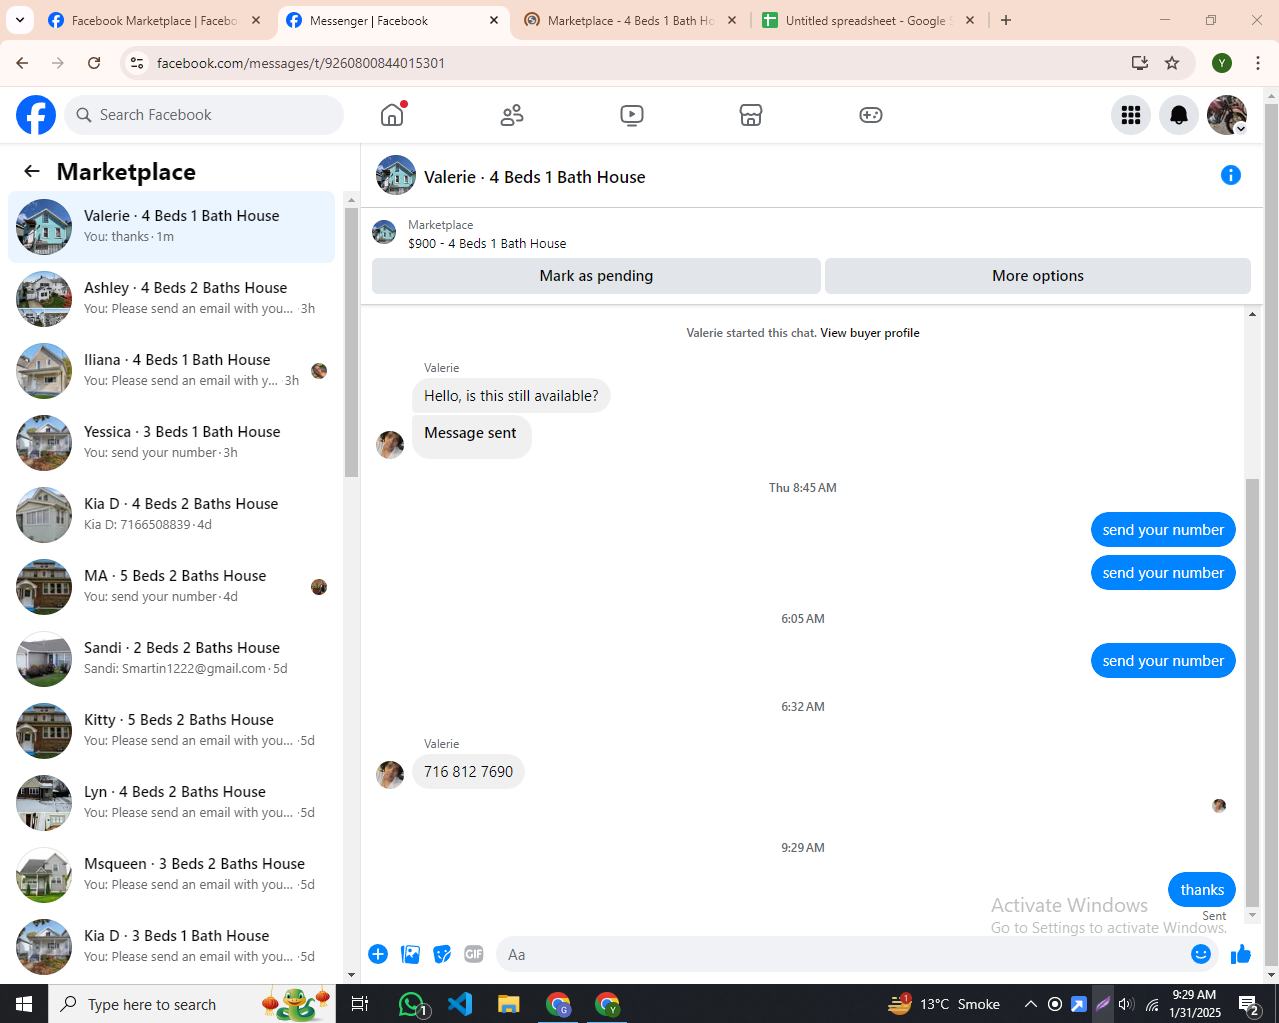The image size is (1279, 1023).
Task: Focus the Search Facebook box
Action: point(205,115)
